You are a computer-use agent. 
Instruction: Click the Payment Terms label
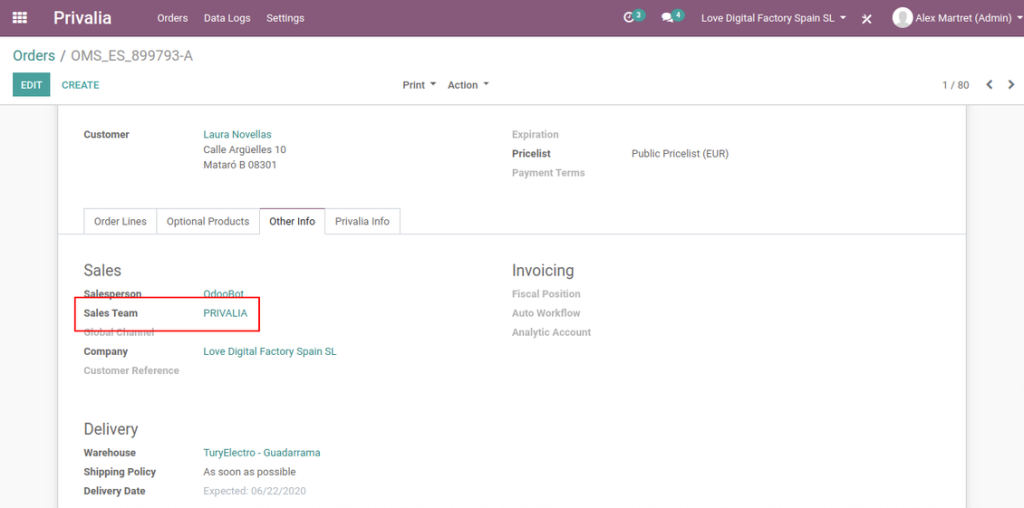tap(549, 172)
